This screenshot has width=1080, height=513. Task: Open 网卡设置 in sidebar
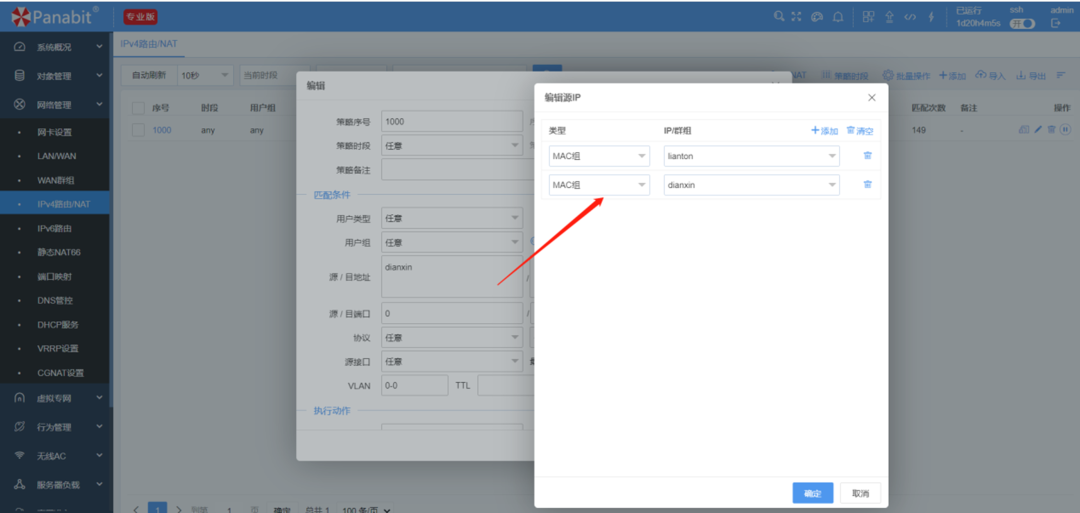click(55, 132)
